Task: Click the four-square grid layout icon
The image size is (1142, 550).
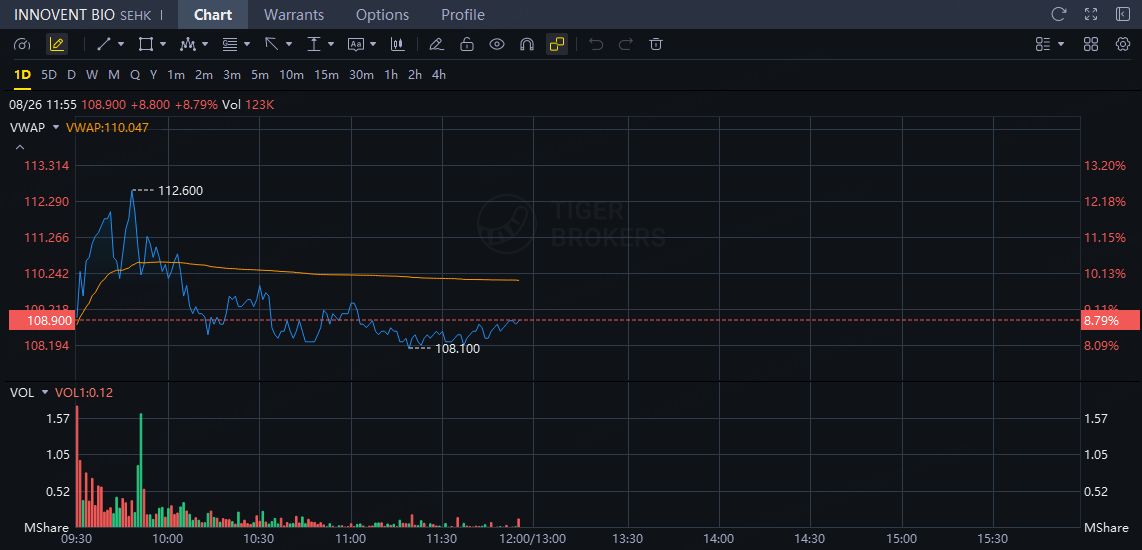Action: [1090, 44]
